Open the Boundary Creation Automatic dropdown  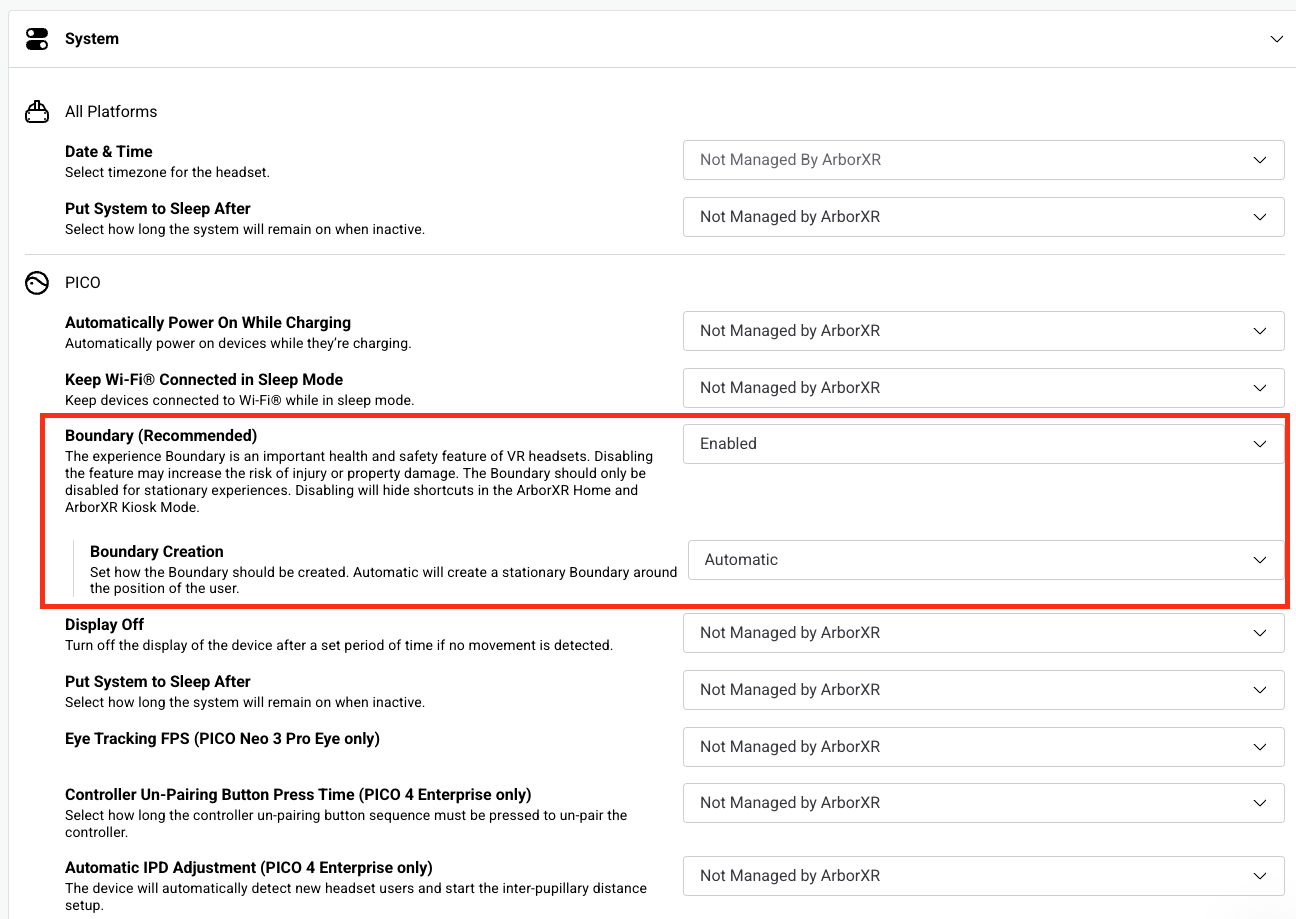(986, 560)
